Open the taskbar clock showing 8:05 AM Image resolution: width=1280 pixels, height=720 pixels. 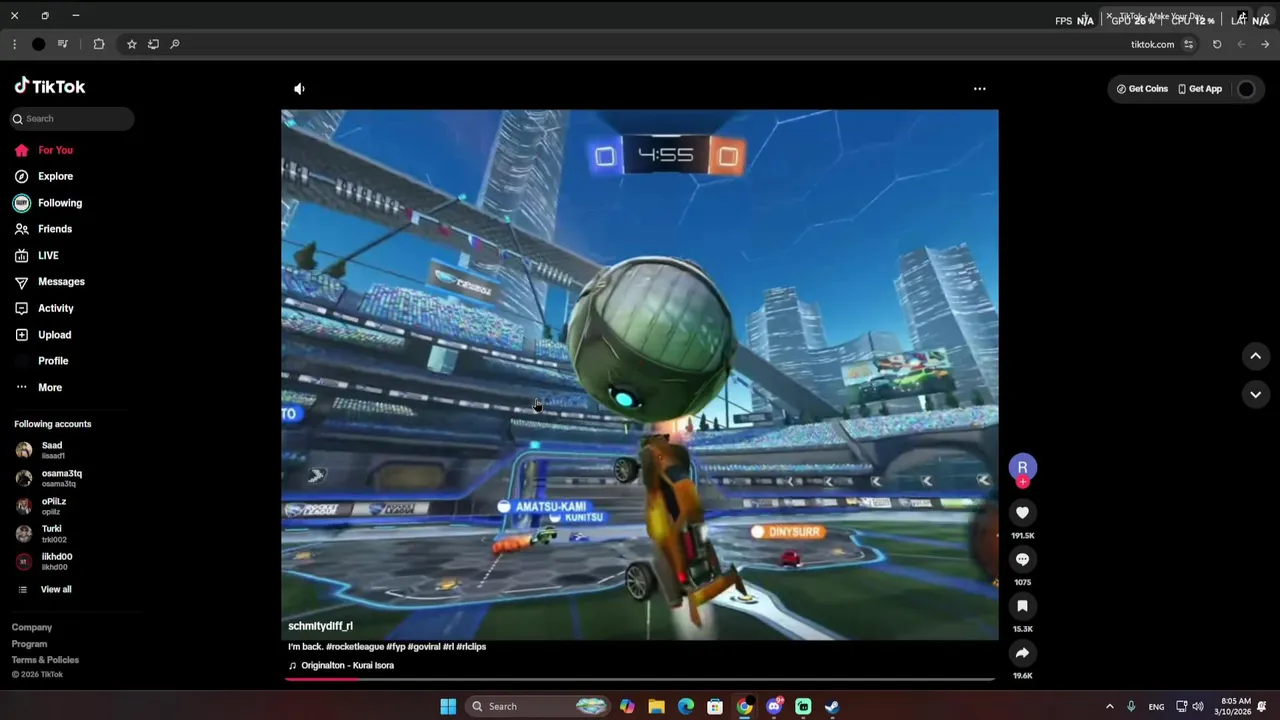1232,707
